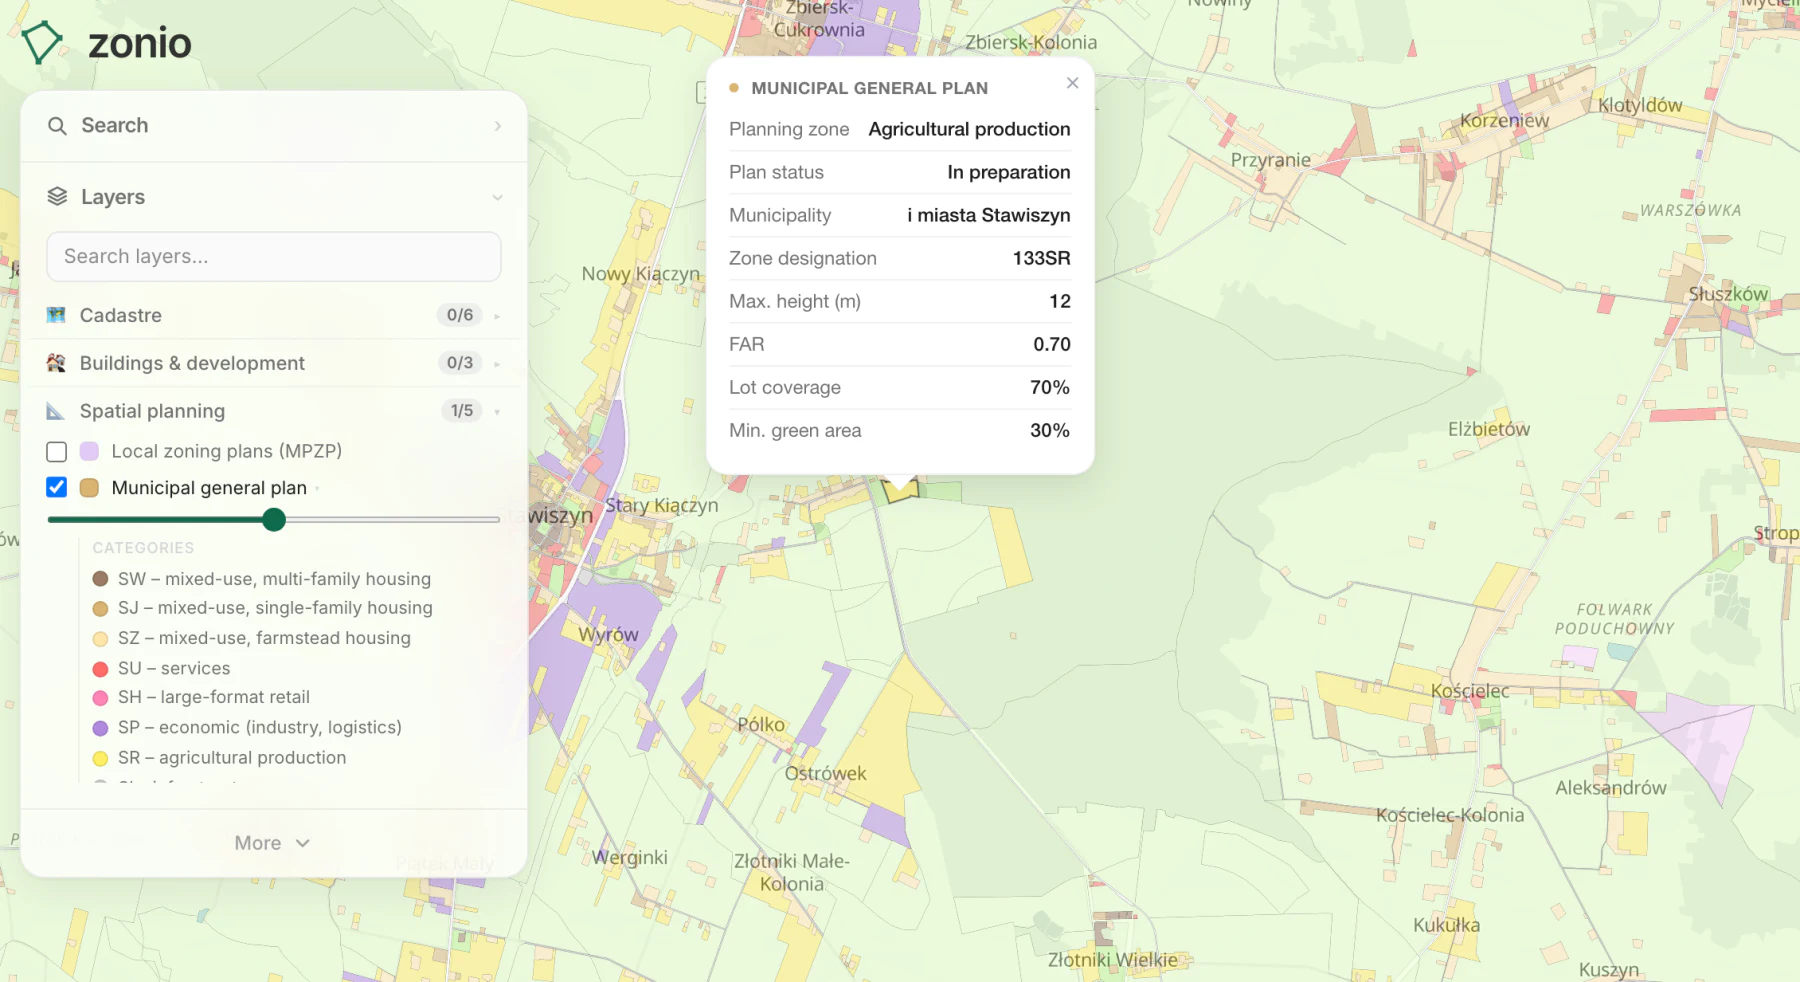
Task: Expand Buildings & development group arrow
Action: coord(497,364)
